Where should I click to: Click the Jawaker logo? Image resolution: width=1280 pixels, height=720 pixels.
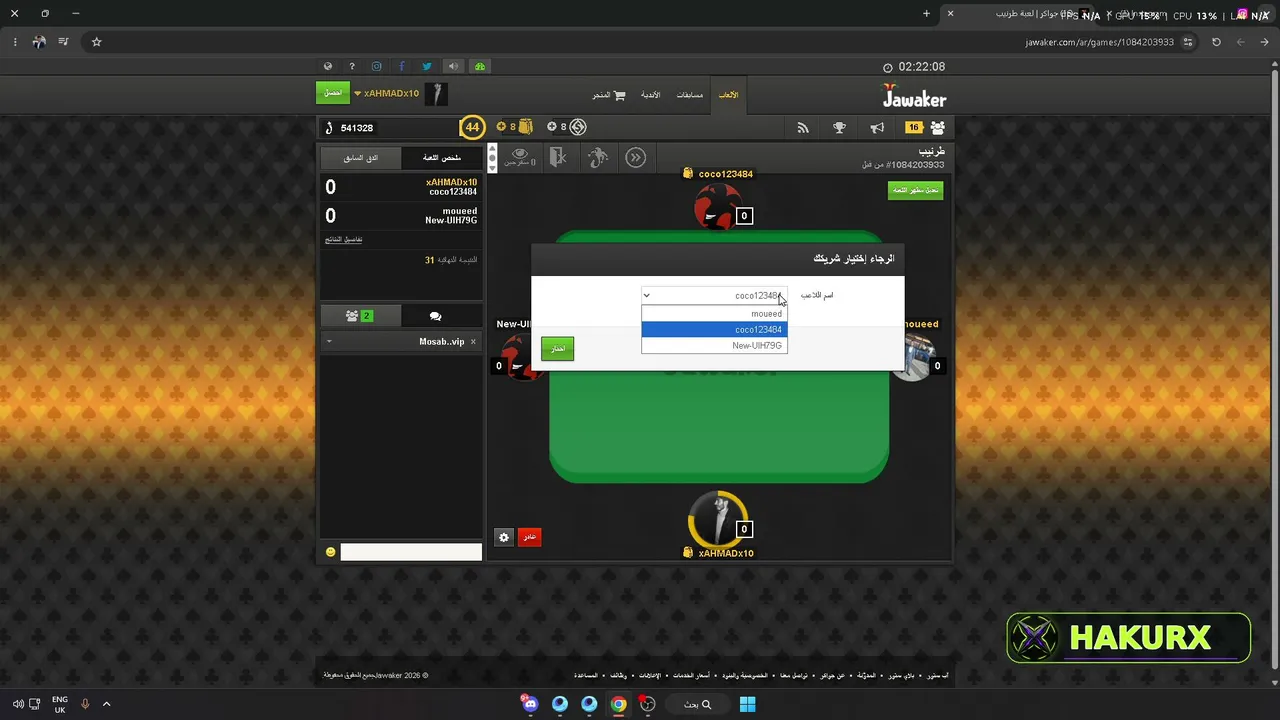coord(914,96)
